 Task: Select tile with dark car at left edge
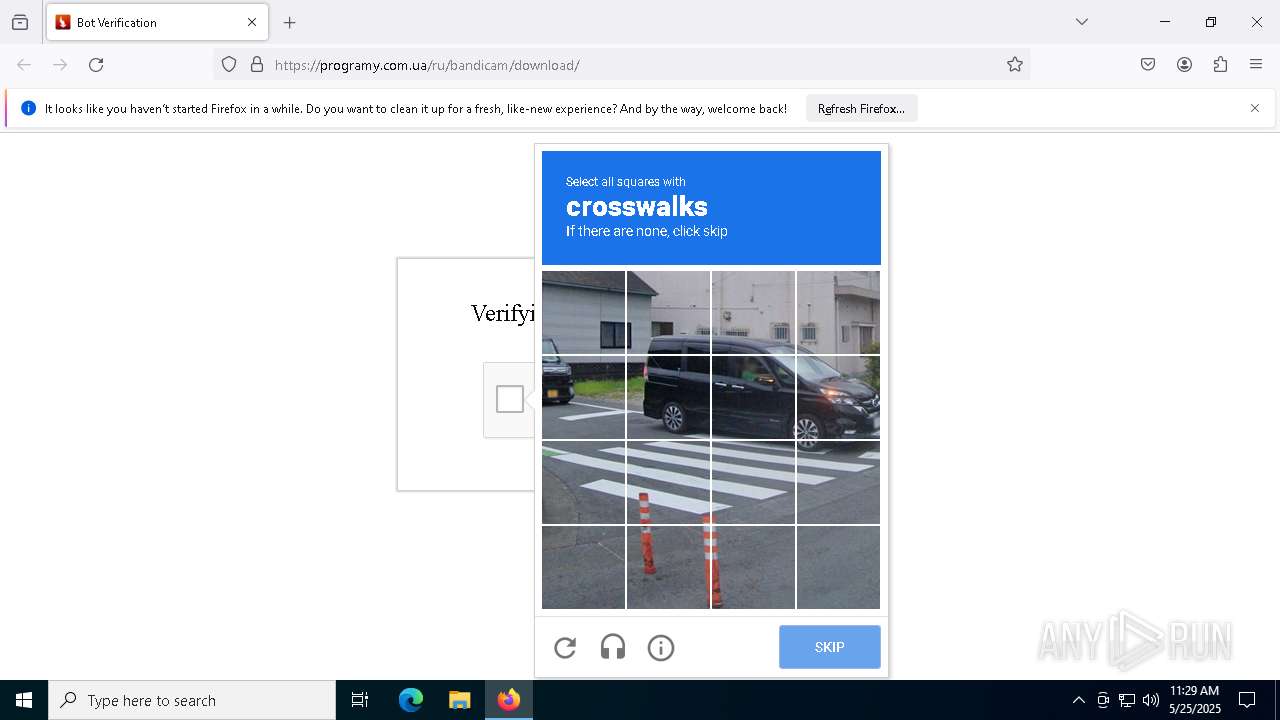pos(583,397)
